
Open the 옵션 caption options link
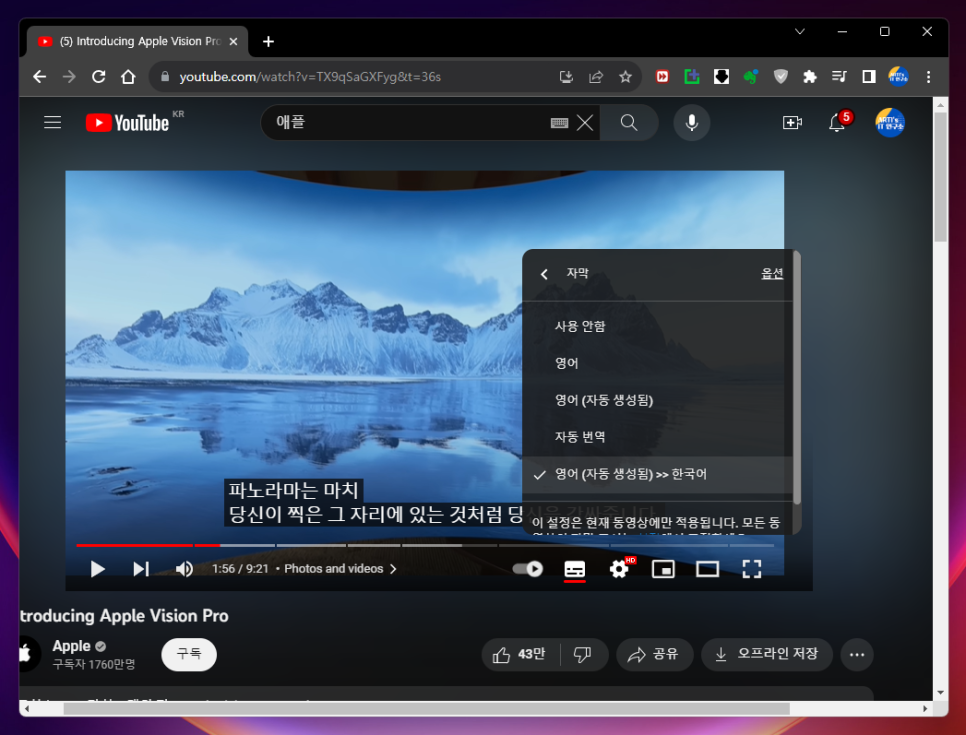pos(772,274)
